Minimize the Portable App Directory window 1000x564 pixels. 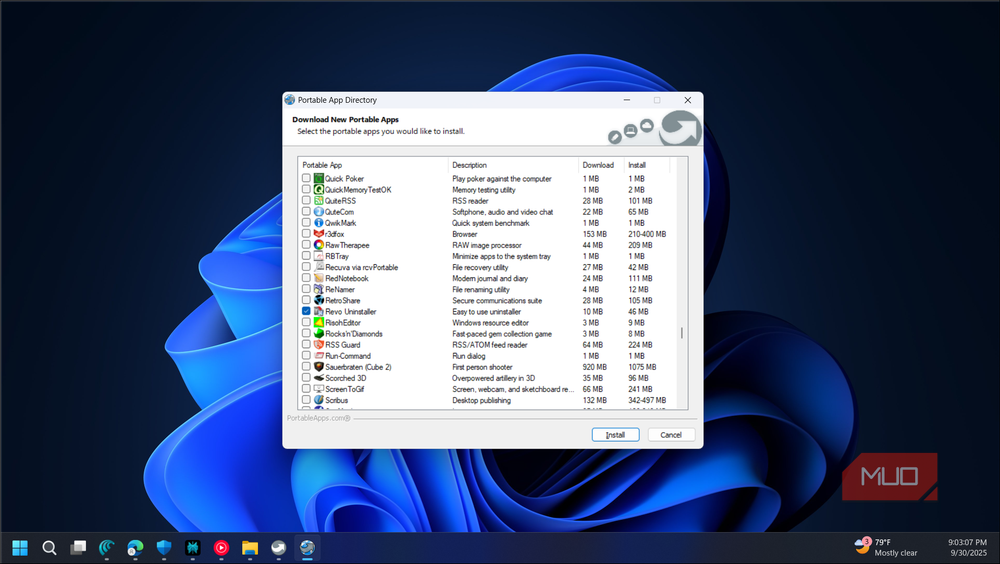(627, 100)
